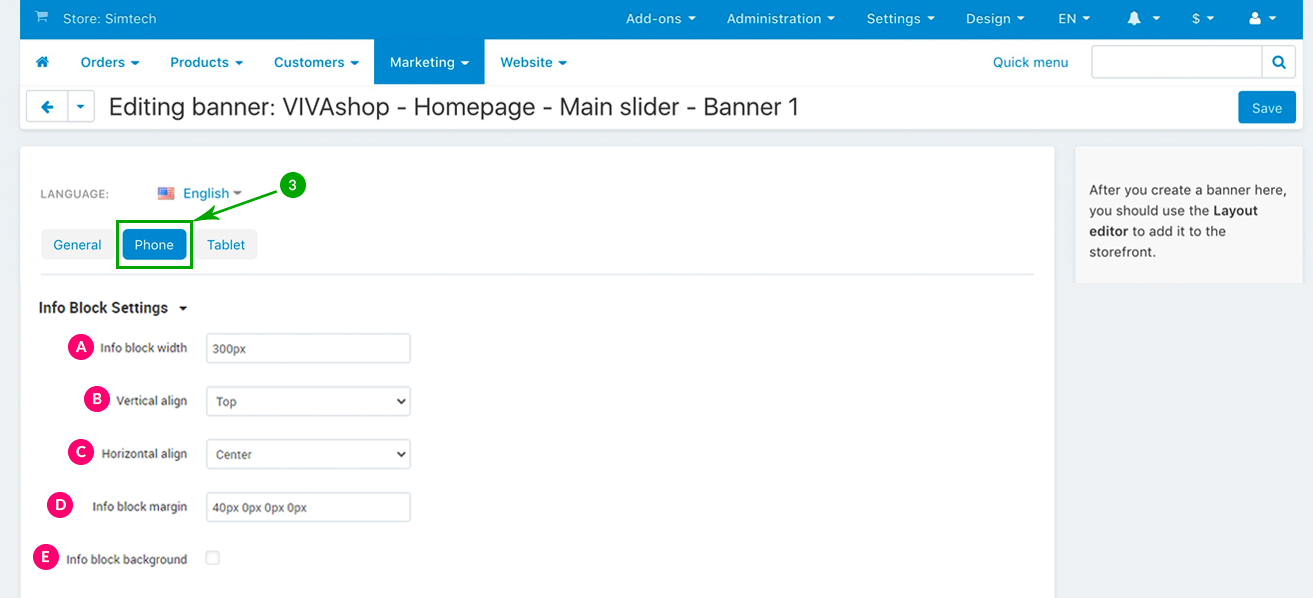The width and height of the screenshot is (1313, 598).
Task: Click the back arrow button
Action: (47, 107)
